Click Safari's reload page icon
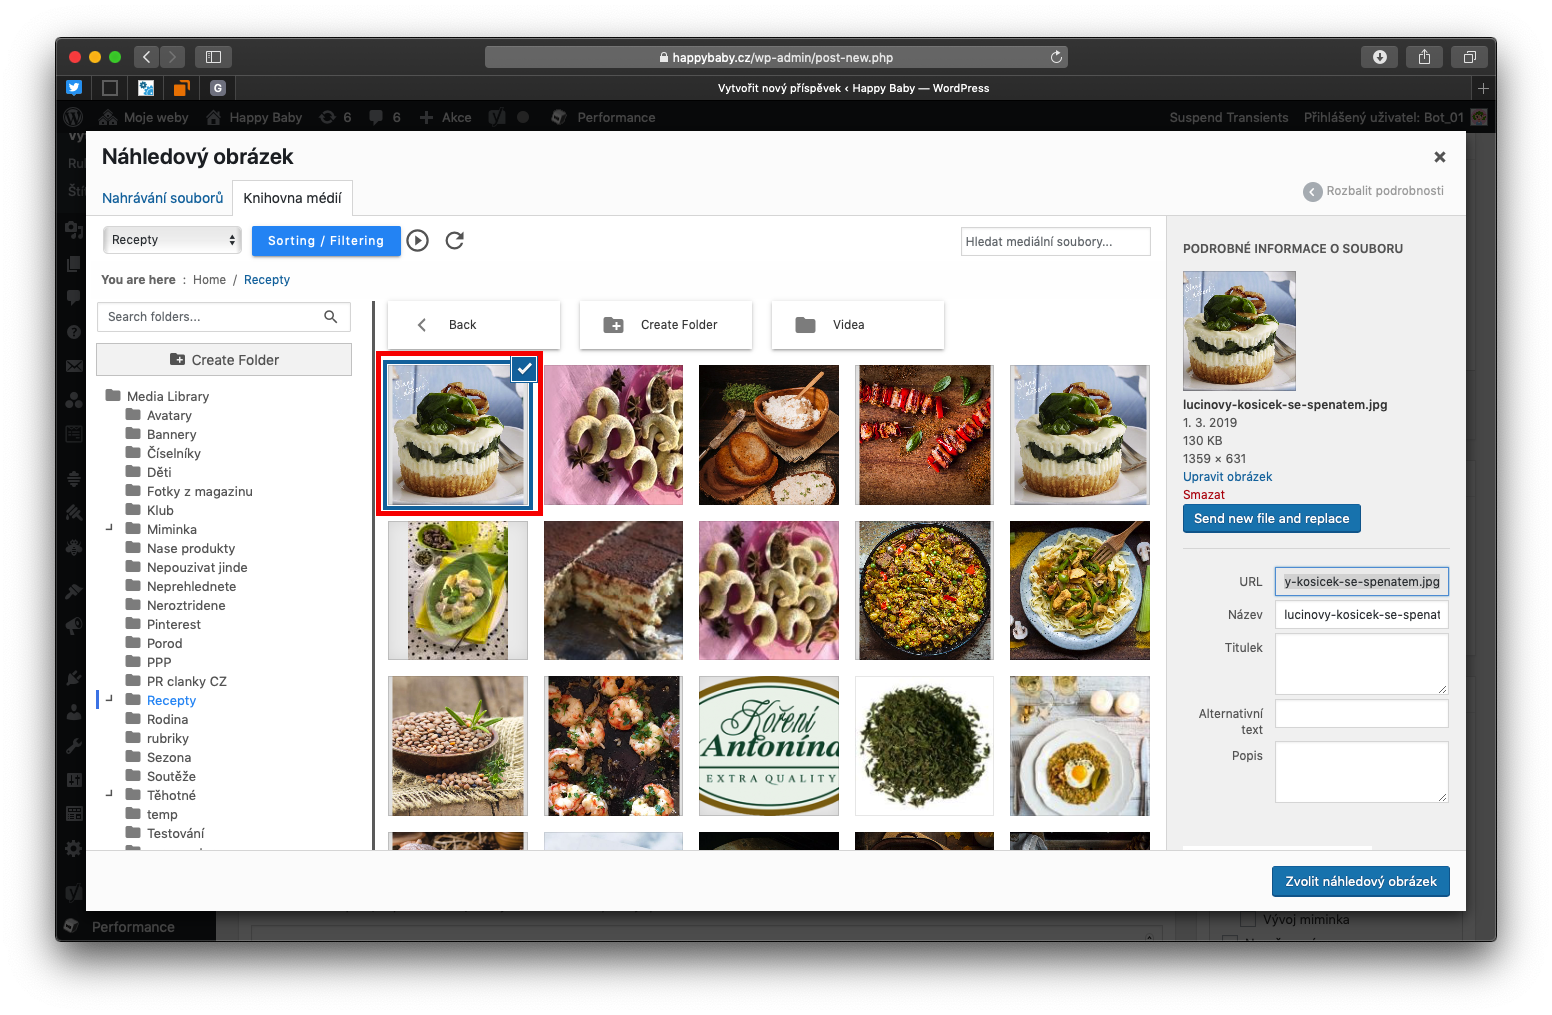This screenshot has width=1552, height=1015. [1056, 57]
